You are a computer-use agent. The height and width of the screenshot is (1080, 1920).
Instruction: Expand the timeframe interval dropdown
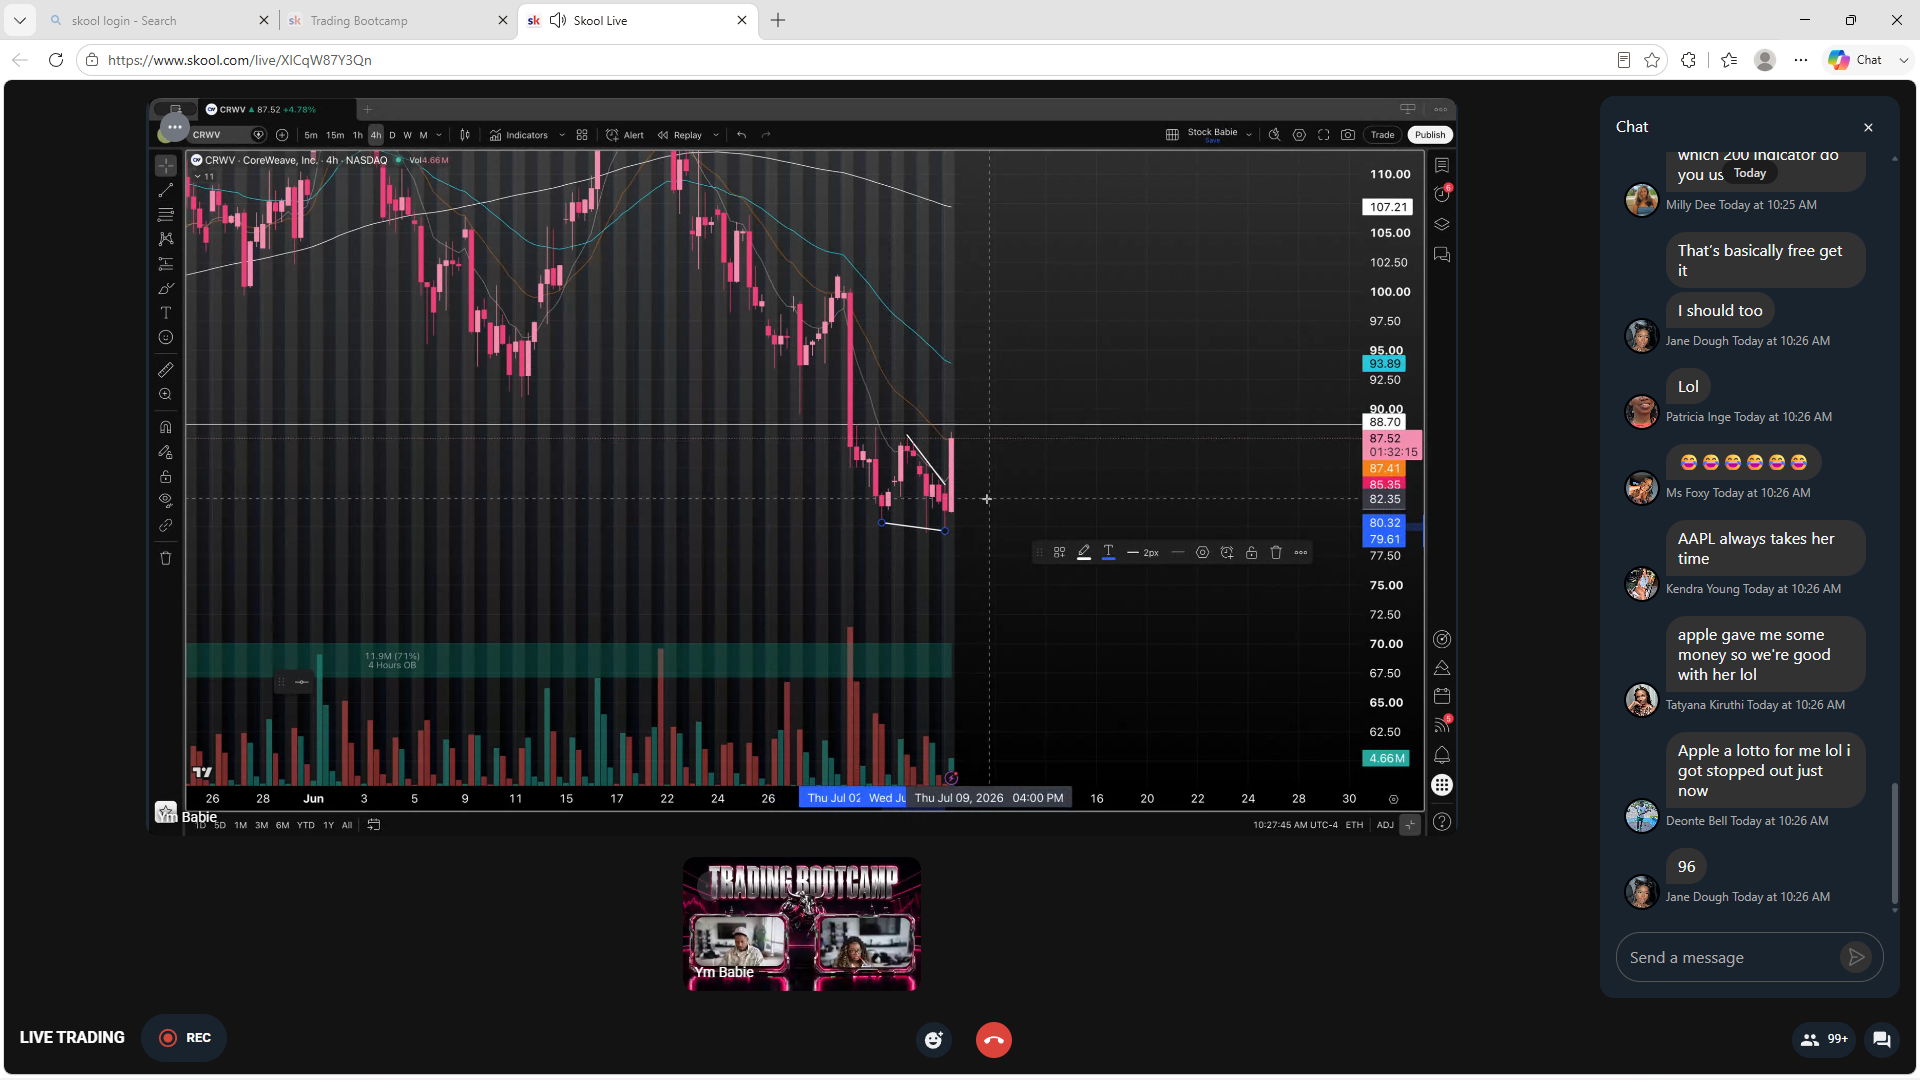tap(439, 135)
